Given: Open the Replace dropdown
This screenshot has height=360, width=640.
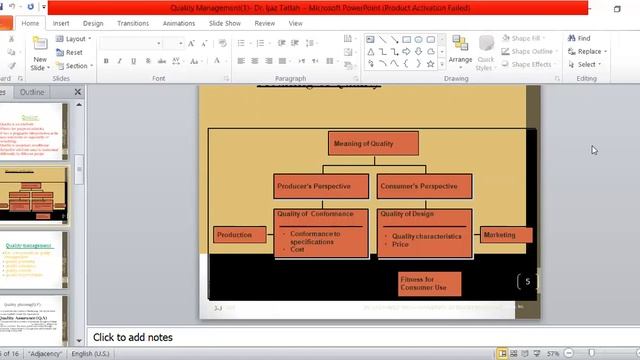Looking at the screenshot, I should coord(588,51).
